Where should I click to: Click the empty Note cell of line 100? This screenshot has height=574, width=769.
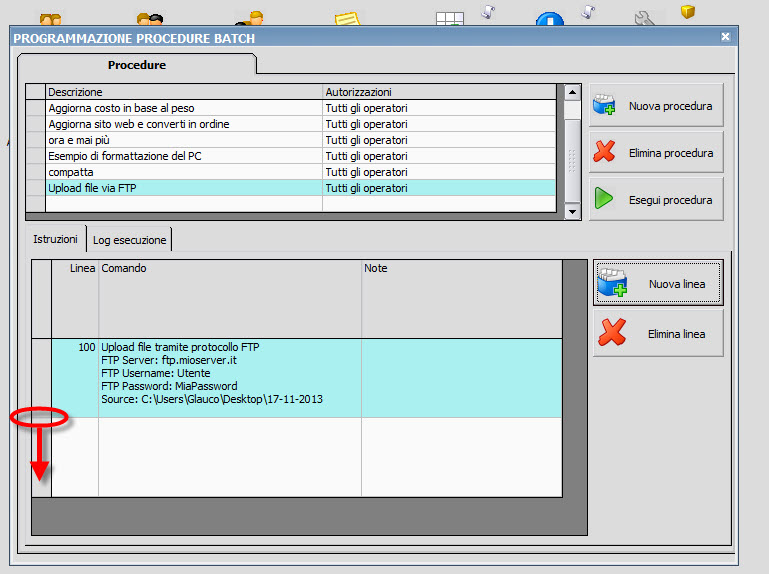(462, 378)
